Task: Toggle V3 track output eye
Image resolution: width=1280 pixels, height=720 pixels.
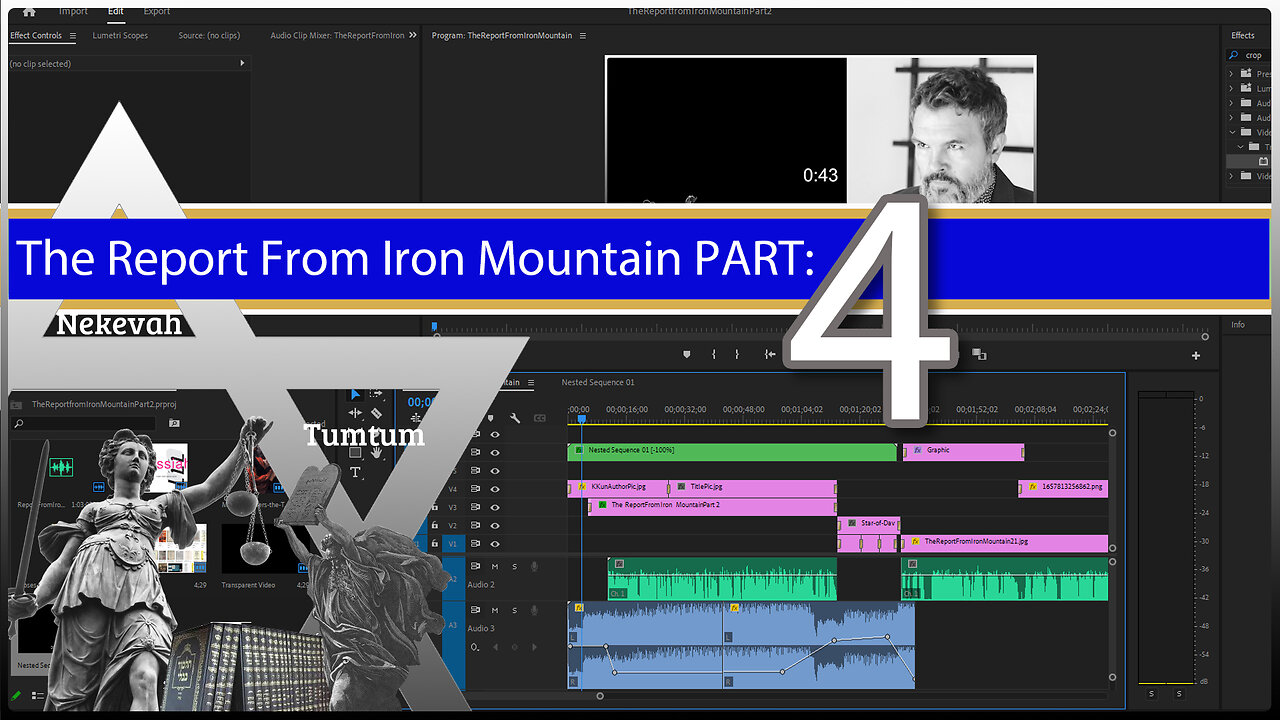Action: [x=494, y=507]
